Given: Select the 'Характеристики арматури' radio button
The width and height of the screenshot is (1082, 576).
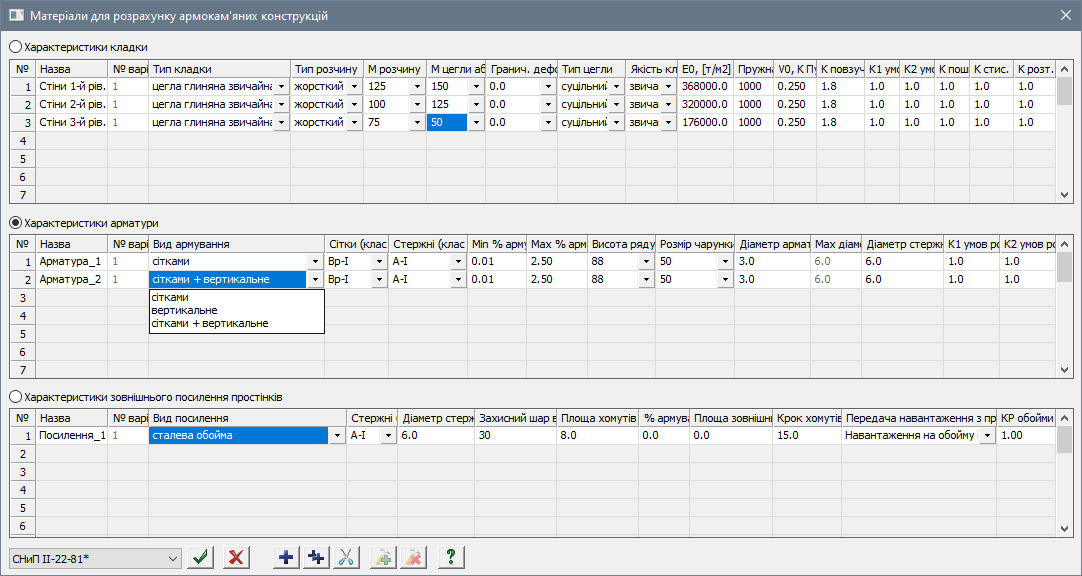Looking at the screenshot, I should click(15, 223).
